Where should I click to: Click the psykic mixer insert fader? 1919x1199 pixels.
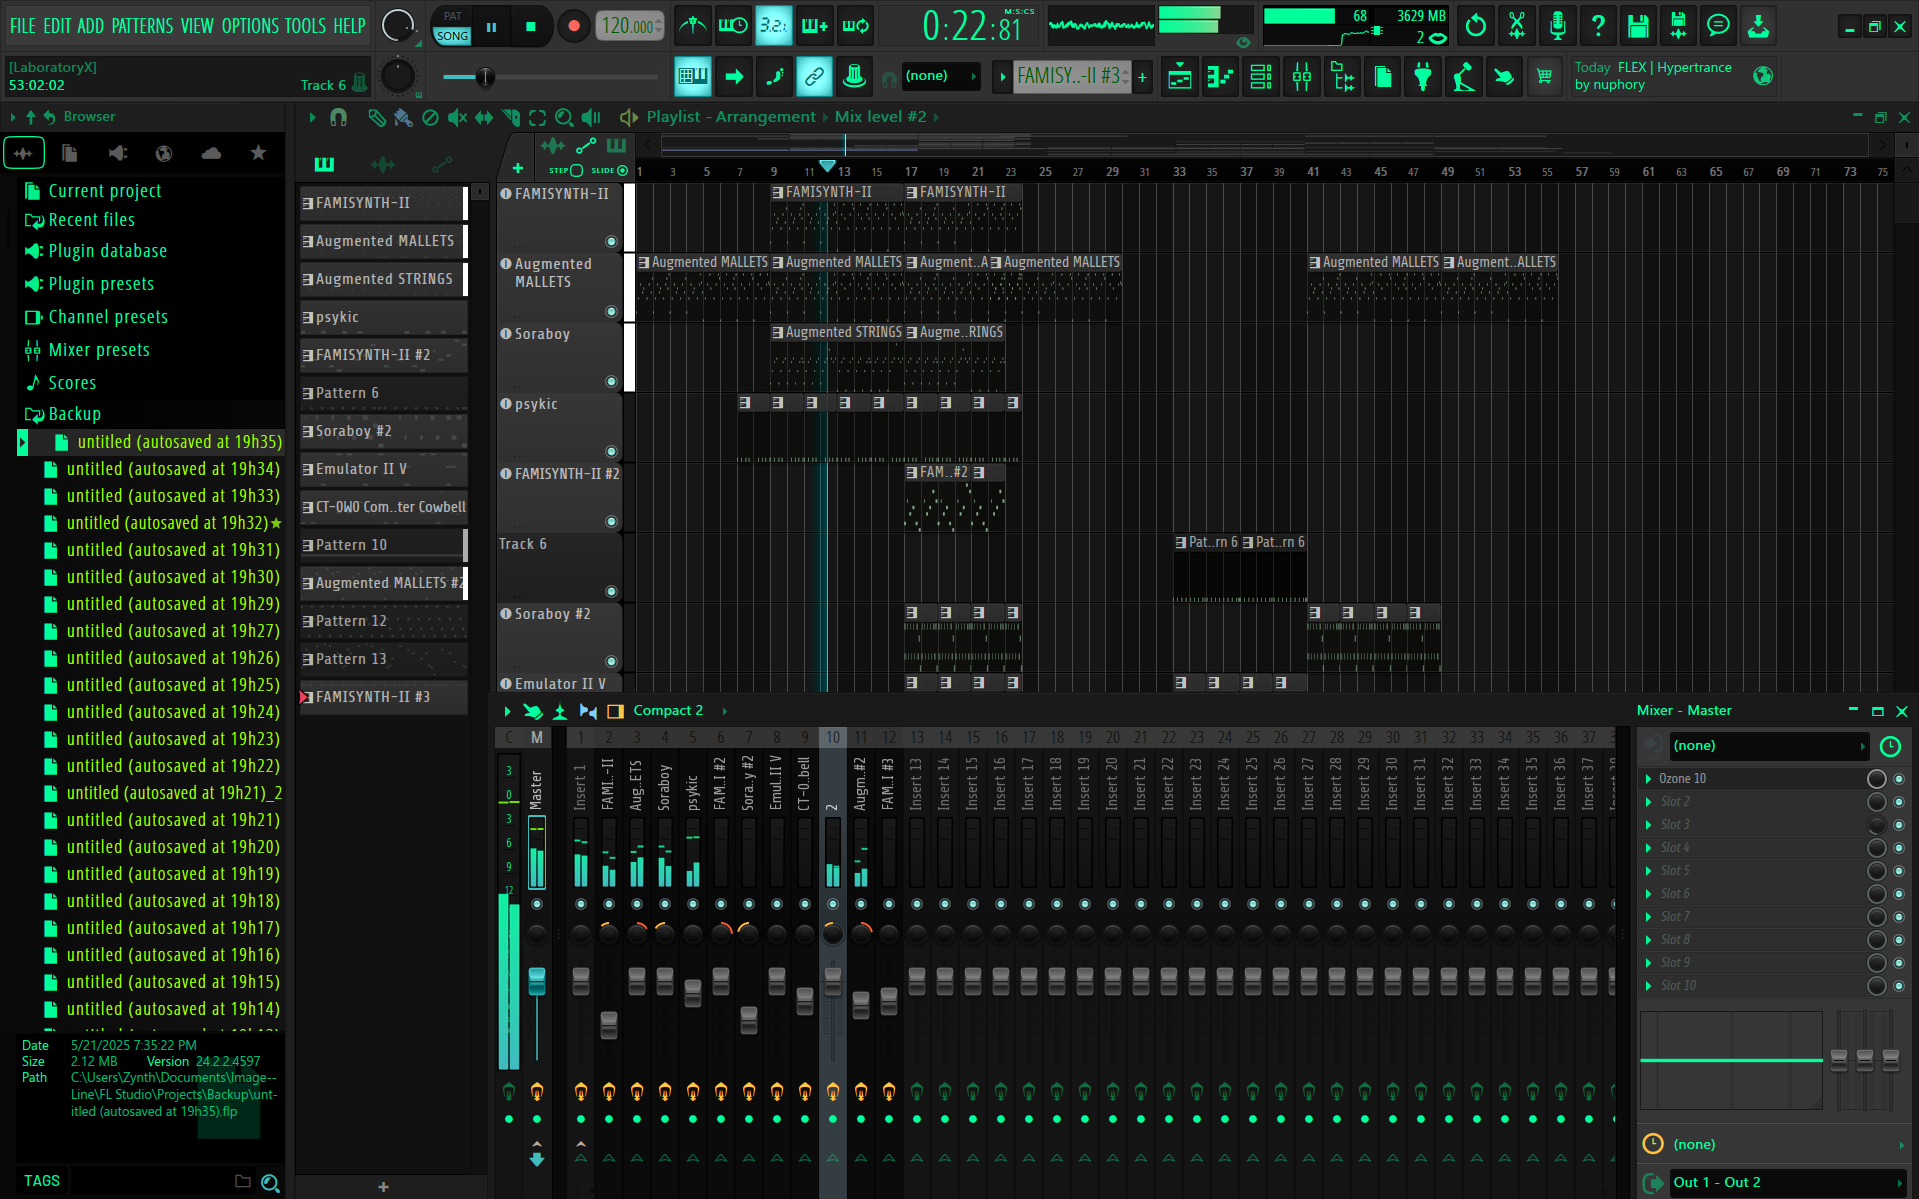[x=693, y=993]
